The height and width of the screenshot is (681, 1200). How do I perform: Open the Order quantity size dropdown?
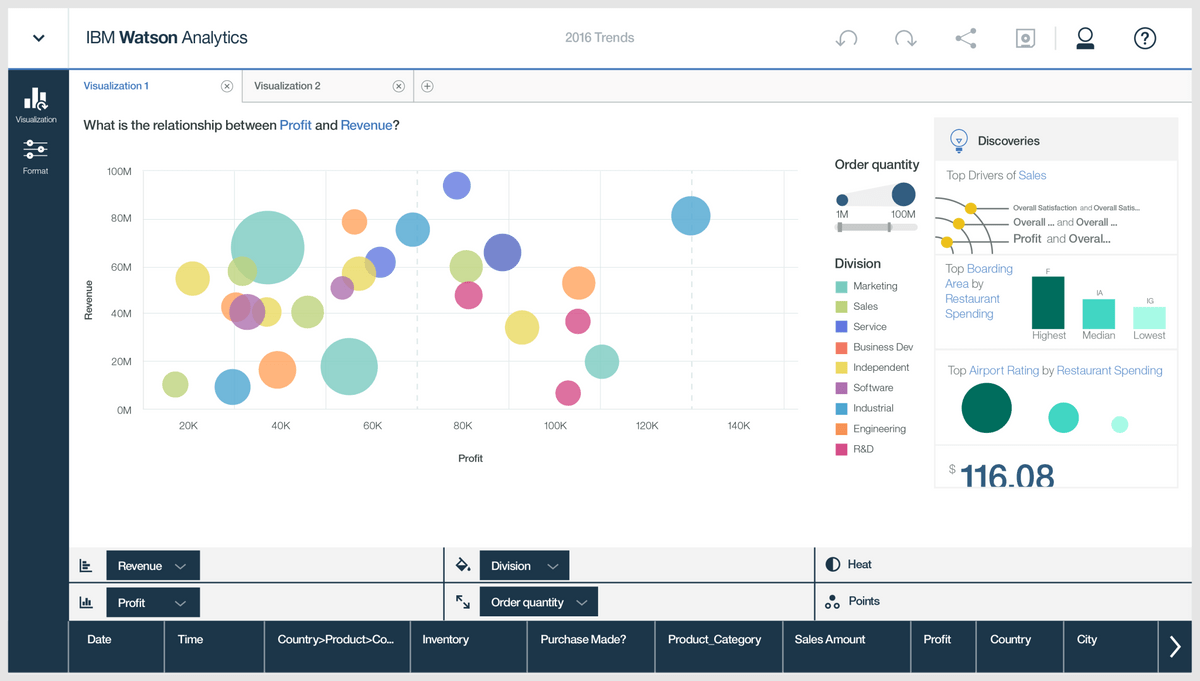(539, 603)
